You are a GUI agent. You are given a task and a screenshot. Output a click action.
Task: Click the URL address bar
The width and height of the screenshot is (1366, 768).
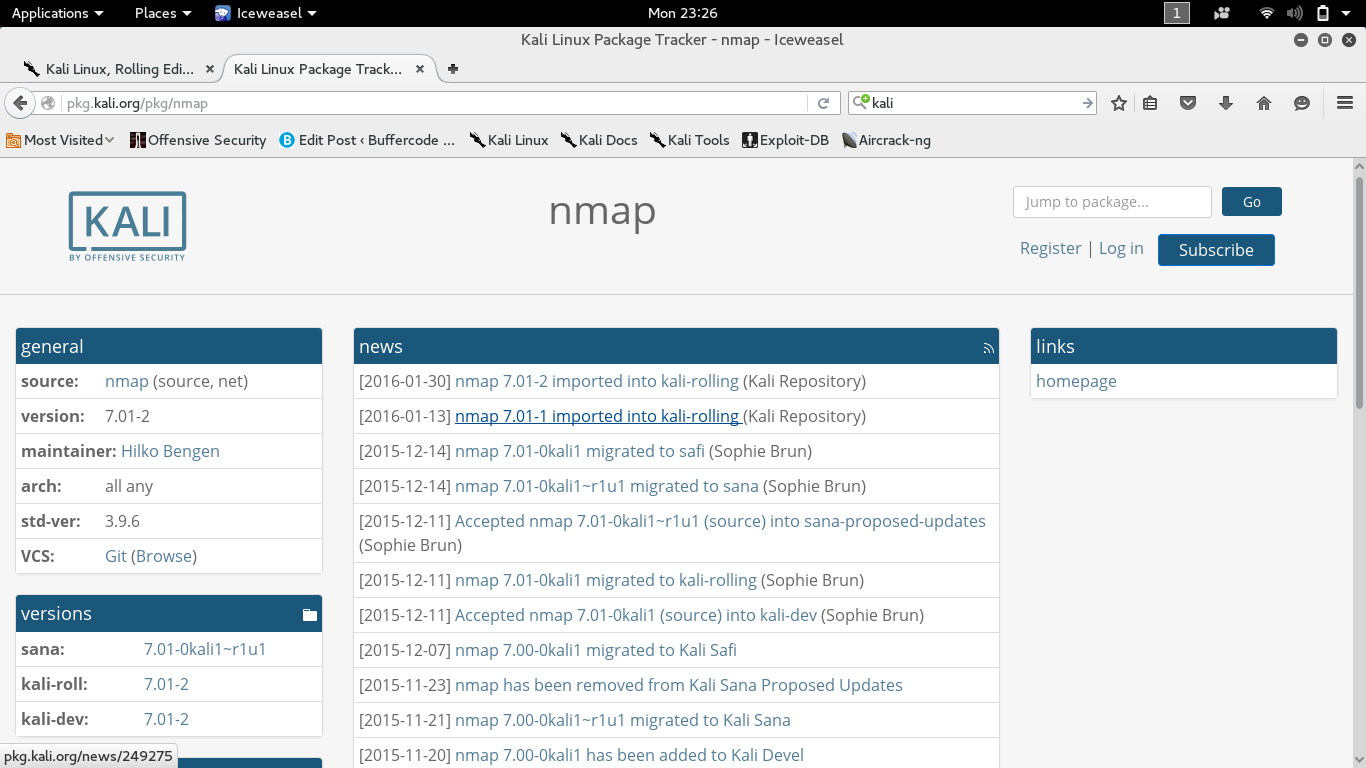point(435,103)
